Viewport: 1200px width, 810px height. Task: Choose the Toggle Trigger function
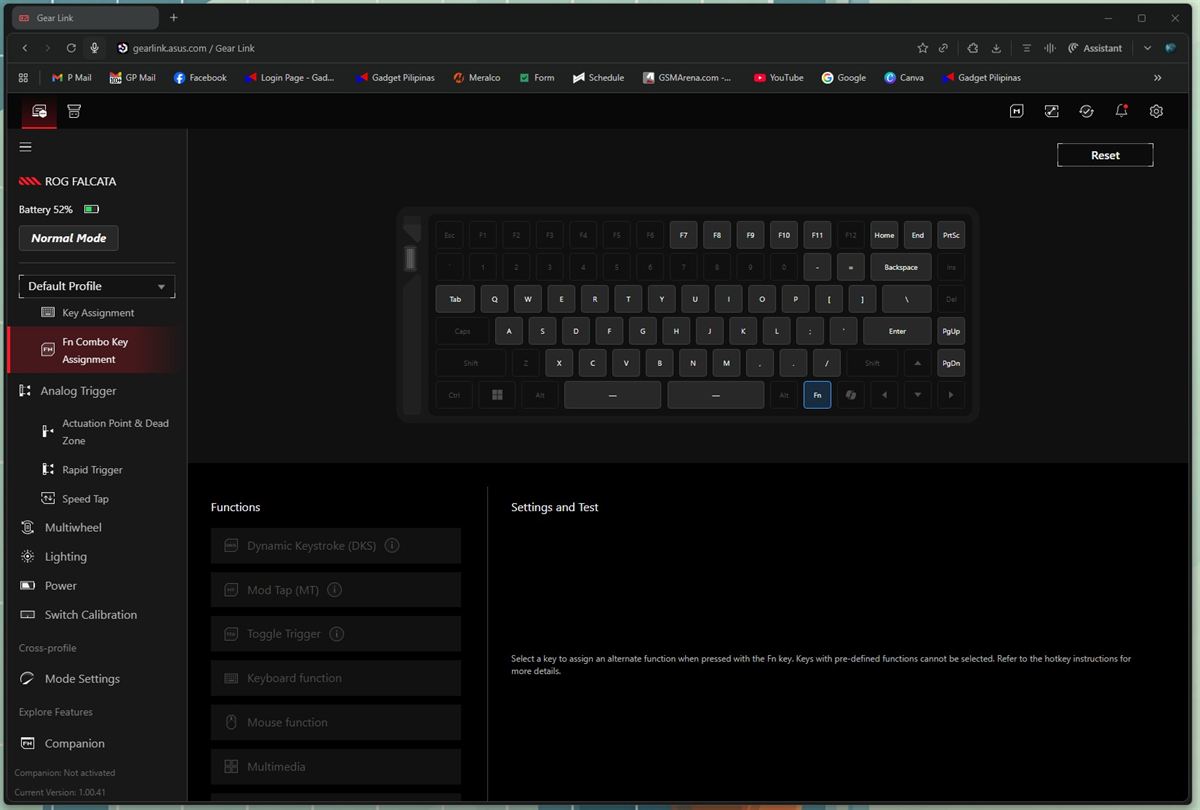tap(336, 634)
